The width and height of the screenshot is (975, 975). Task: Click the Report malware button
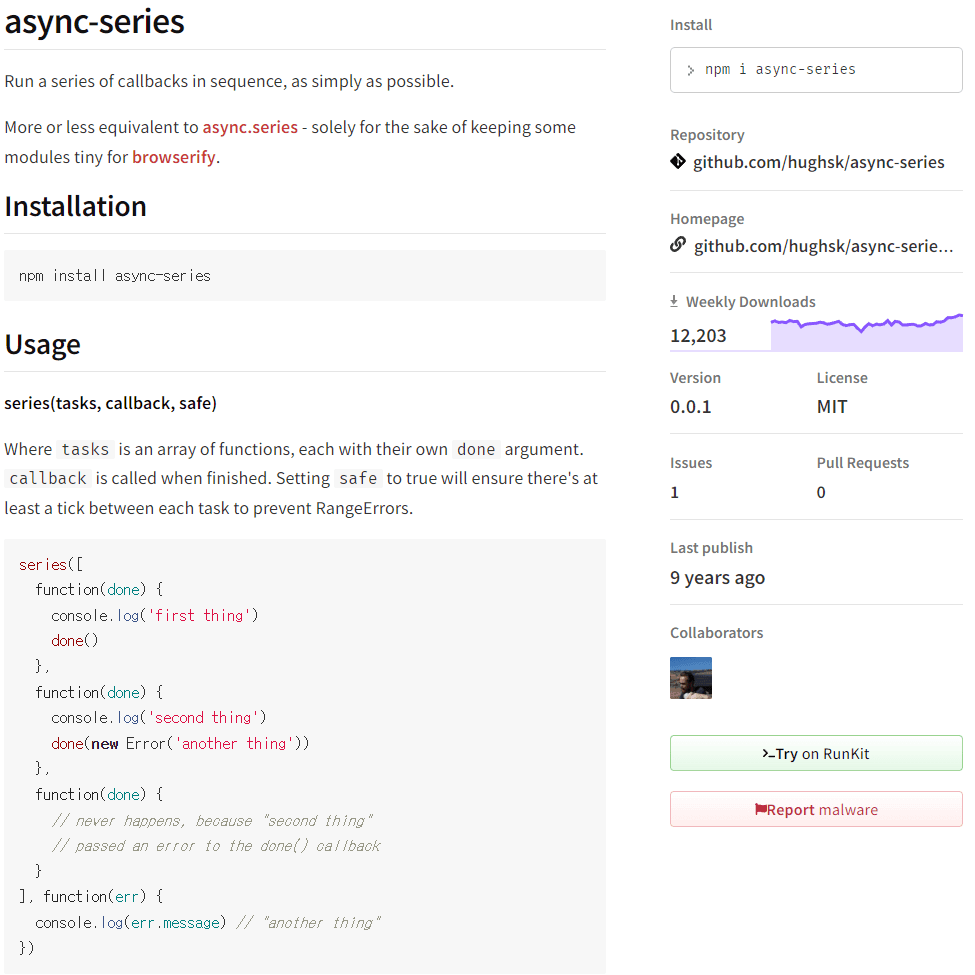pyautogui.click(x=816, y=809)
